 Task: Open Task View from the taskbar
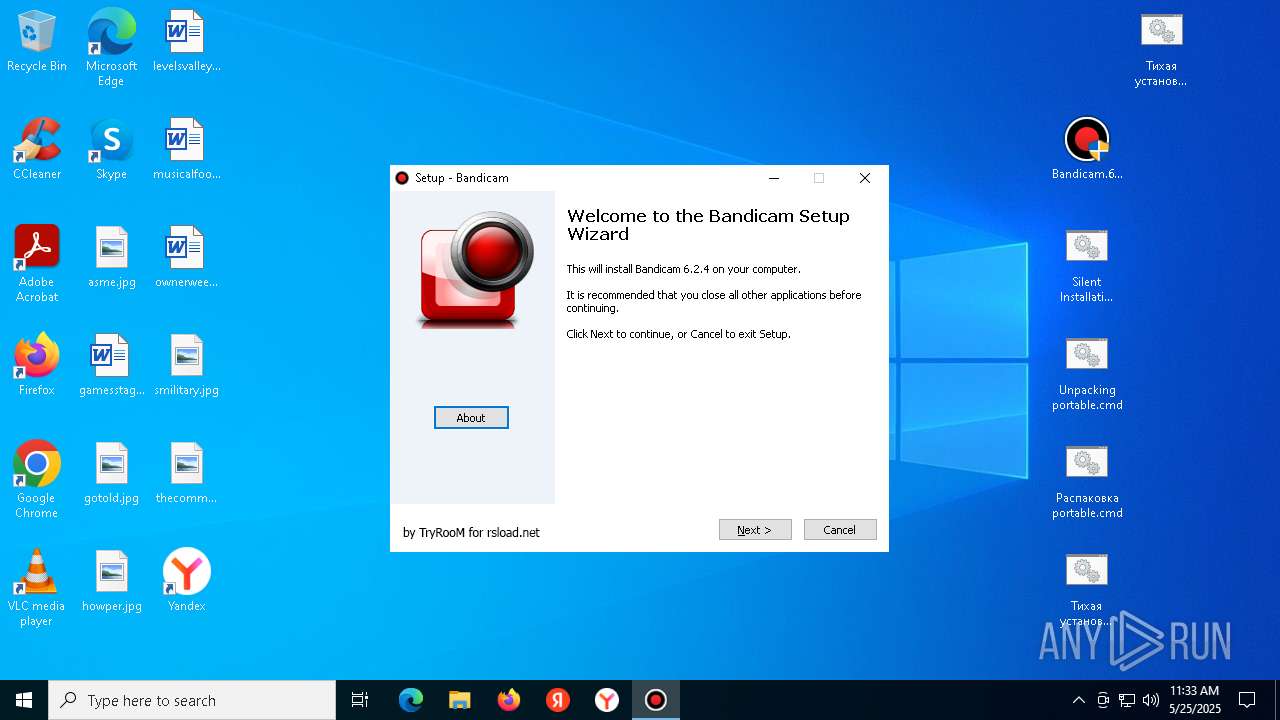tap(360, 700)
